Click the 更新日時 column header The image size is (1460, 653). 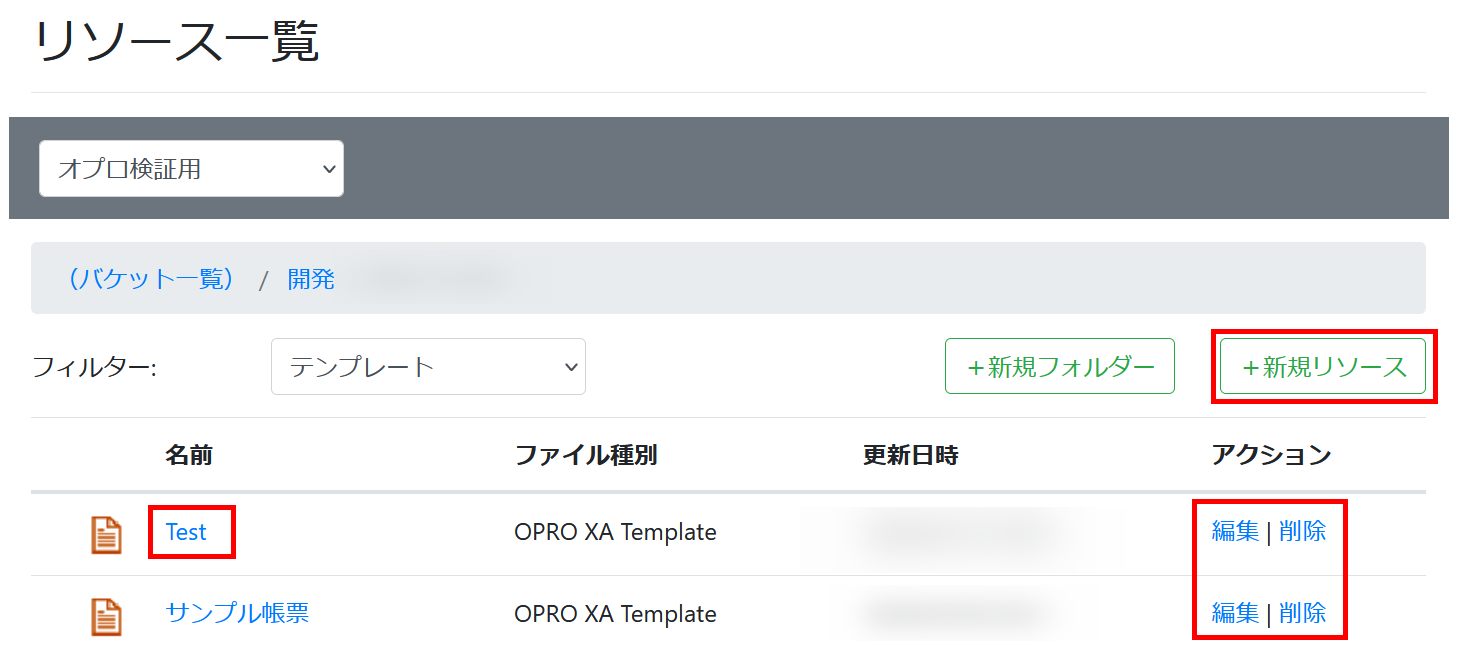pos(910,456)
